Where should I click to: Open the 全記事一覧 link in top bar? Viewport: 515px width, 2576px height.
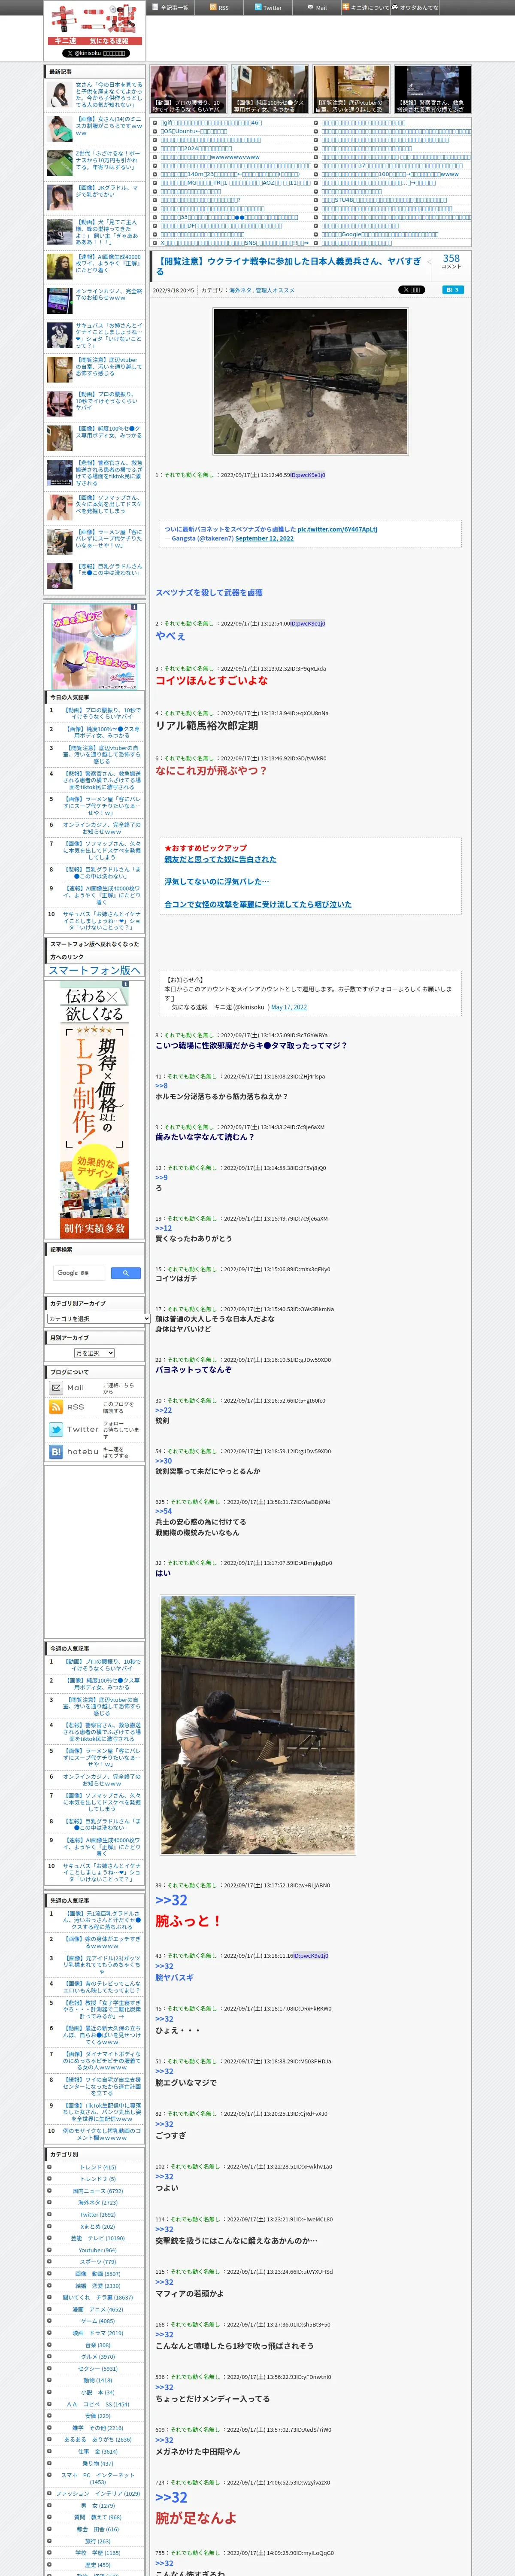pyautogui.click(x=171, y=7)
